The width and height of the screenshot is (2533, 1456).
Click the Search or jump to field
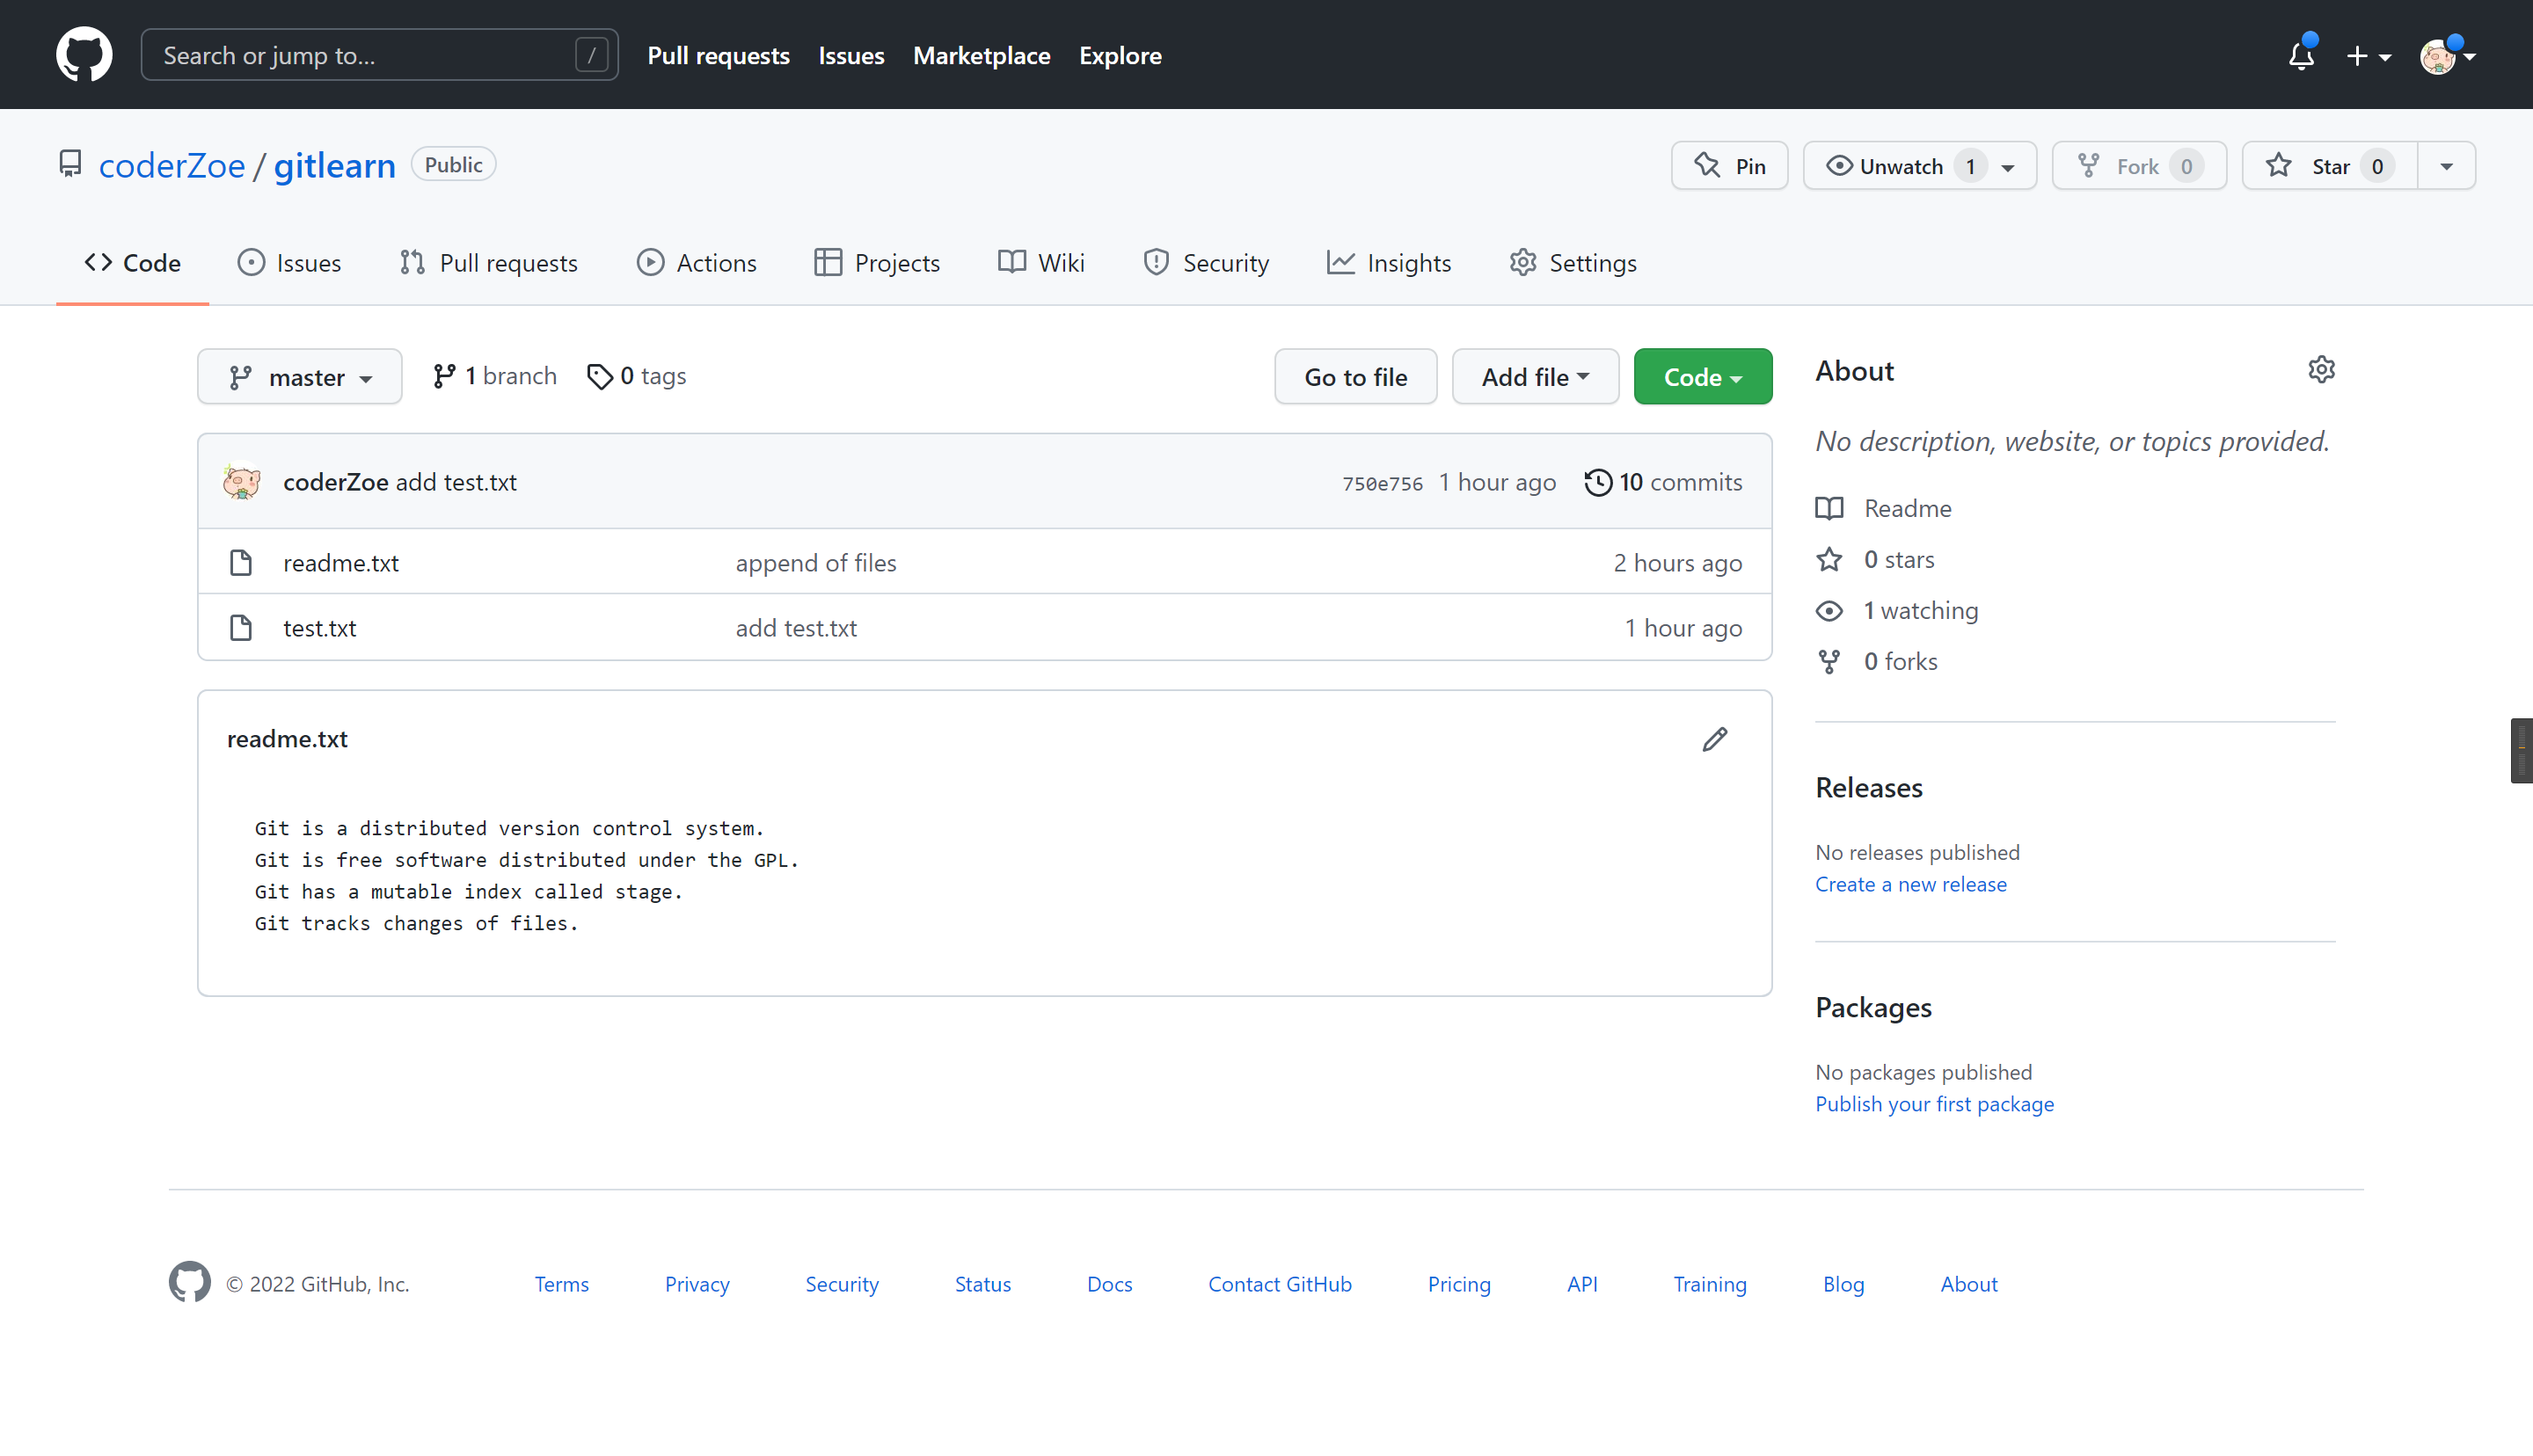380,55
